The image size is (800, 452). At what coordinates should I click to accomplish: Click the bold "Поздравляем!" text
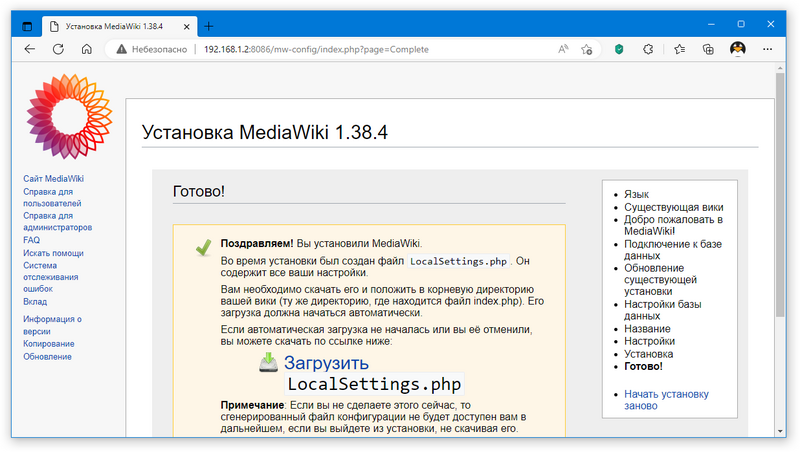tap(257, 243)
